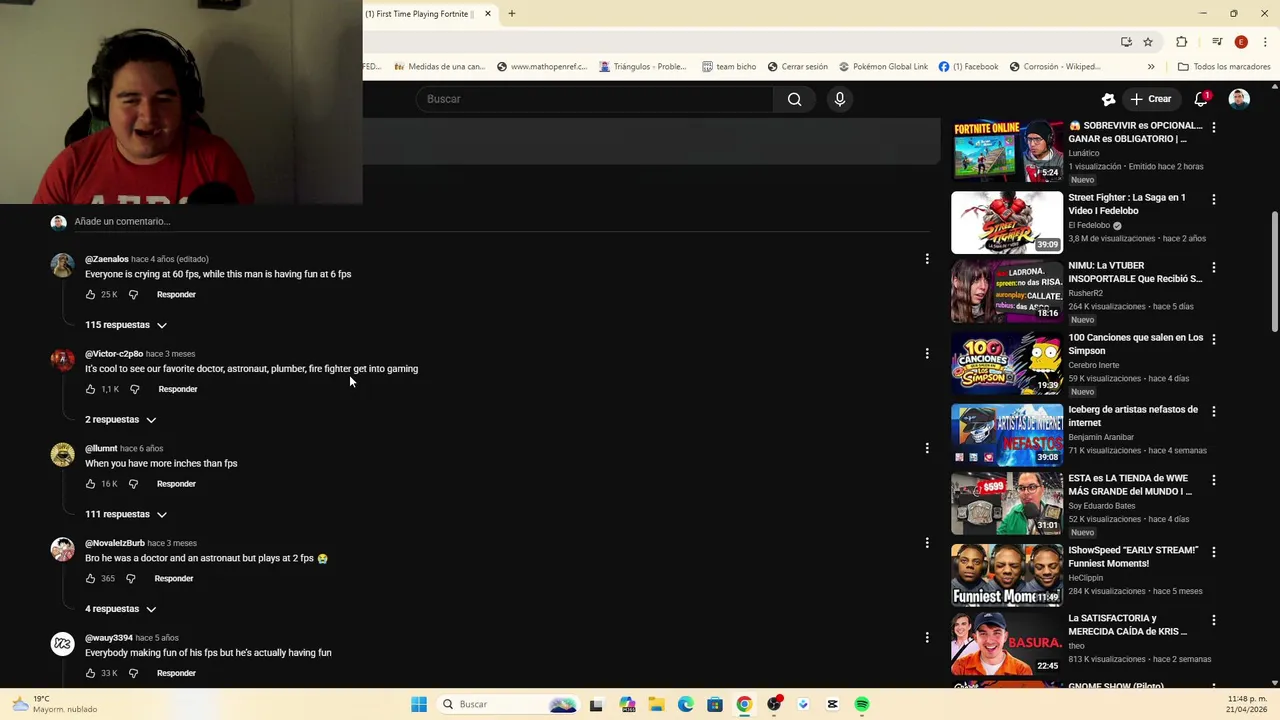Show more bookmarks with double chevron
The image size is (1280, 720).
point(1151,67)
